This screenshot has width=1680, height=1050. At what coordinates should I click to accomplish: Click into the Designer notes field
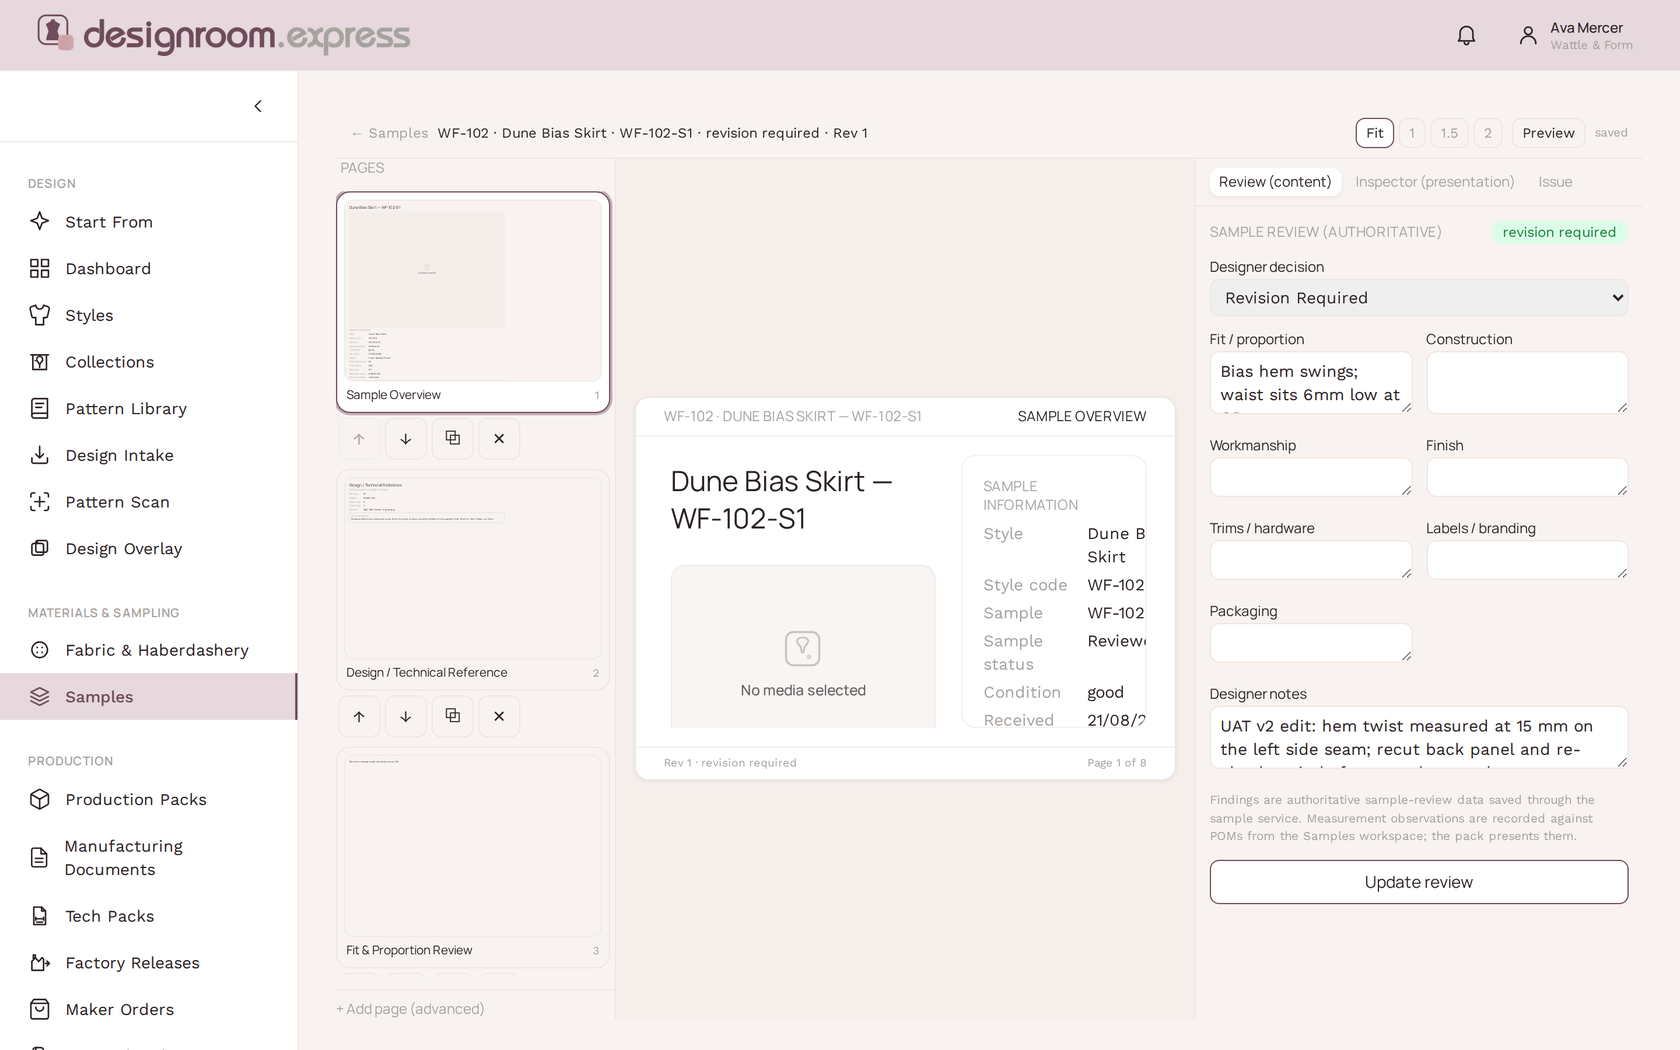(1418, 738)
